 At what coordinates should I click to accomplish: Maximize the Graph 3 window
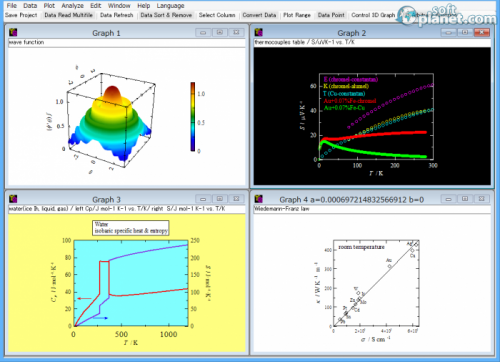click(x=220, y=199)
